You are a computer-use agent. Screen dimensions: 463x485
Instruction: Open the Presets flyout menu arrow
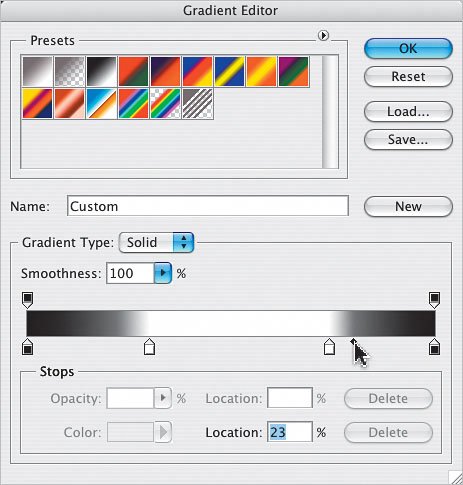[323, 35]
